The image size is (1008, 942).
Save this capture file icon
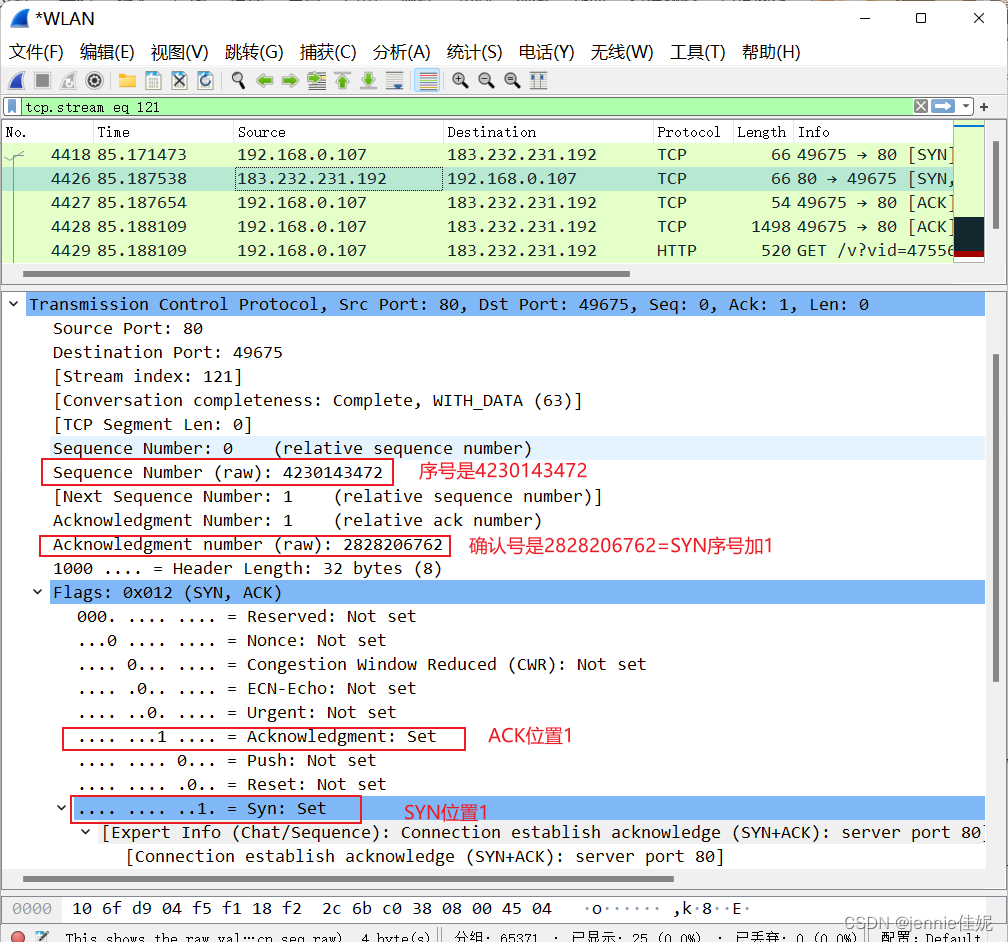point(153,80)
